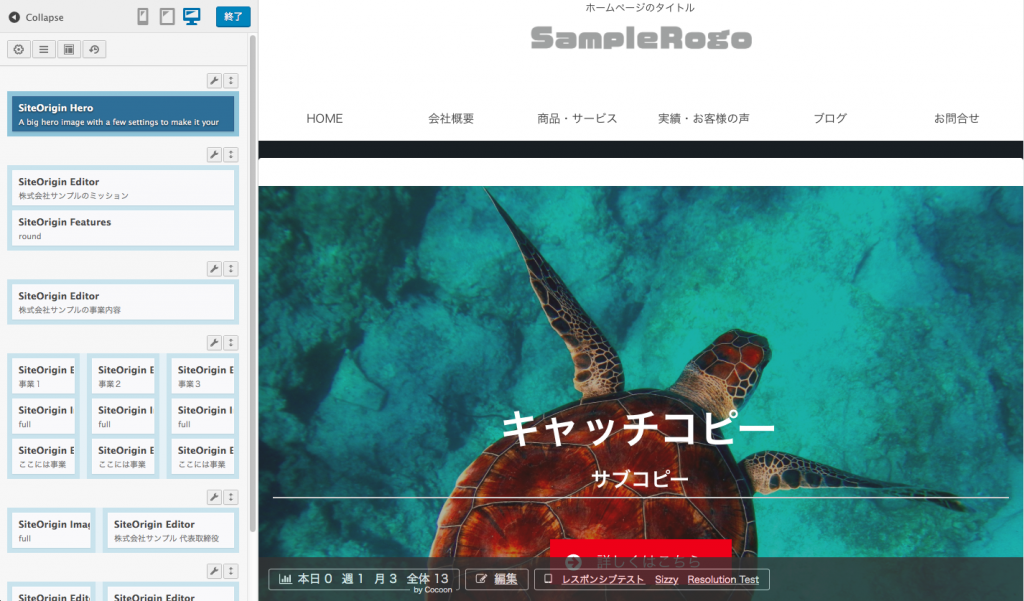Viewport: 1024px width, 601px height.
Task: Open the gear settings tool
Action: point(19,49)
